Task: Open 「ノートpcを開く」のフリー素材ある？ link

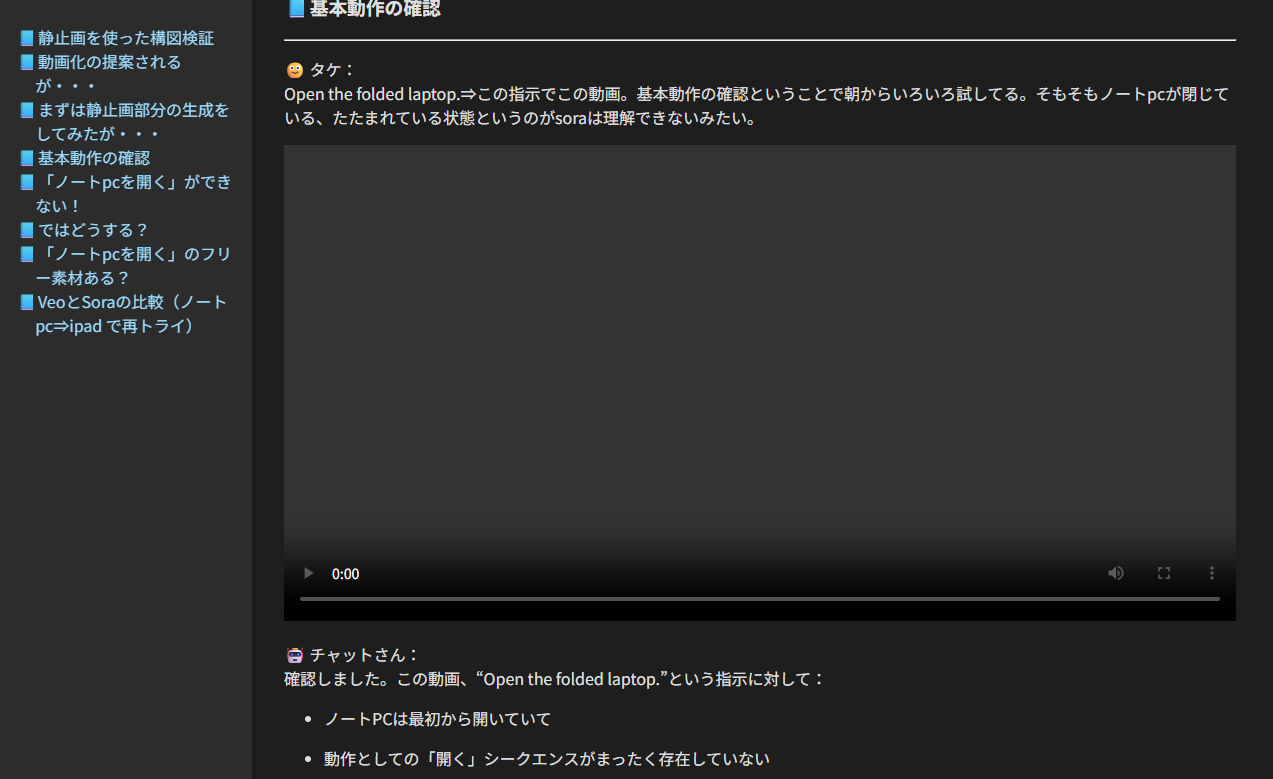Action: (134, 254)
